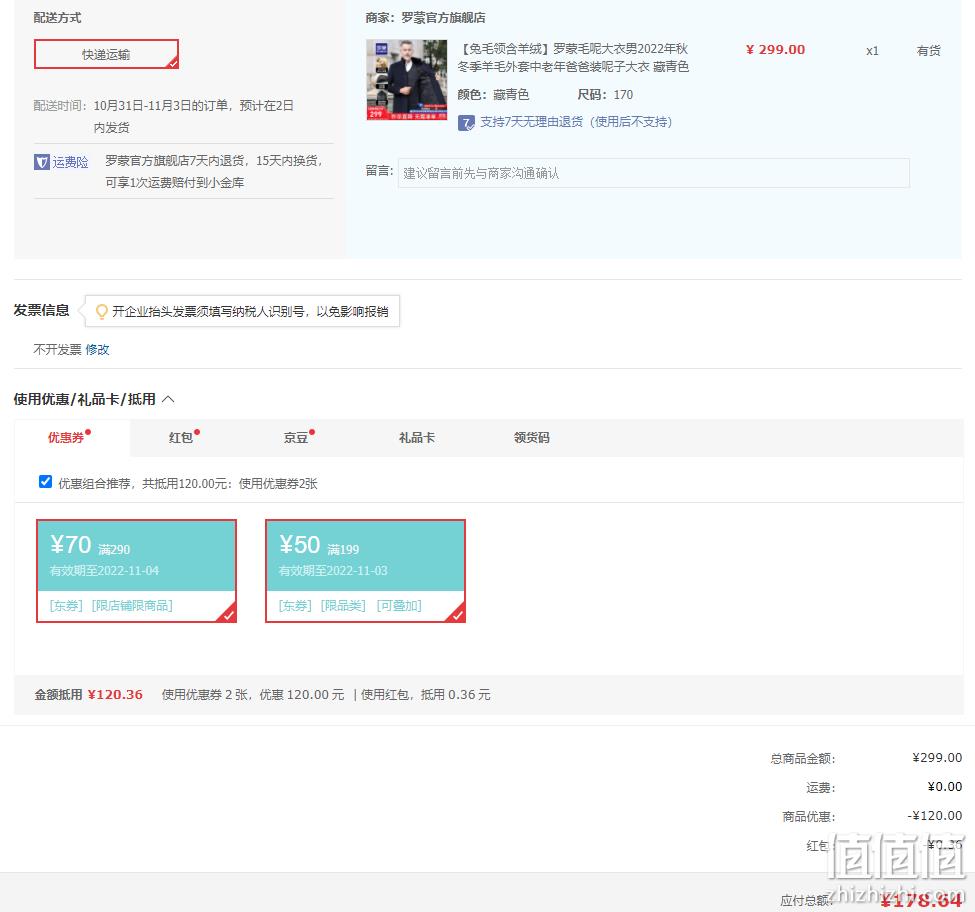
Task: Click the 7-day return badge icon
Action: tap(466, 122)
